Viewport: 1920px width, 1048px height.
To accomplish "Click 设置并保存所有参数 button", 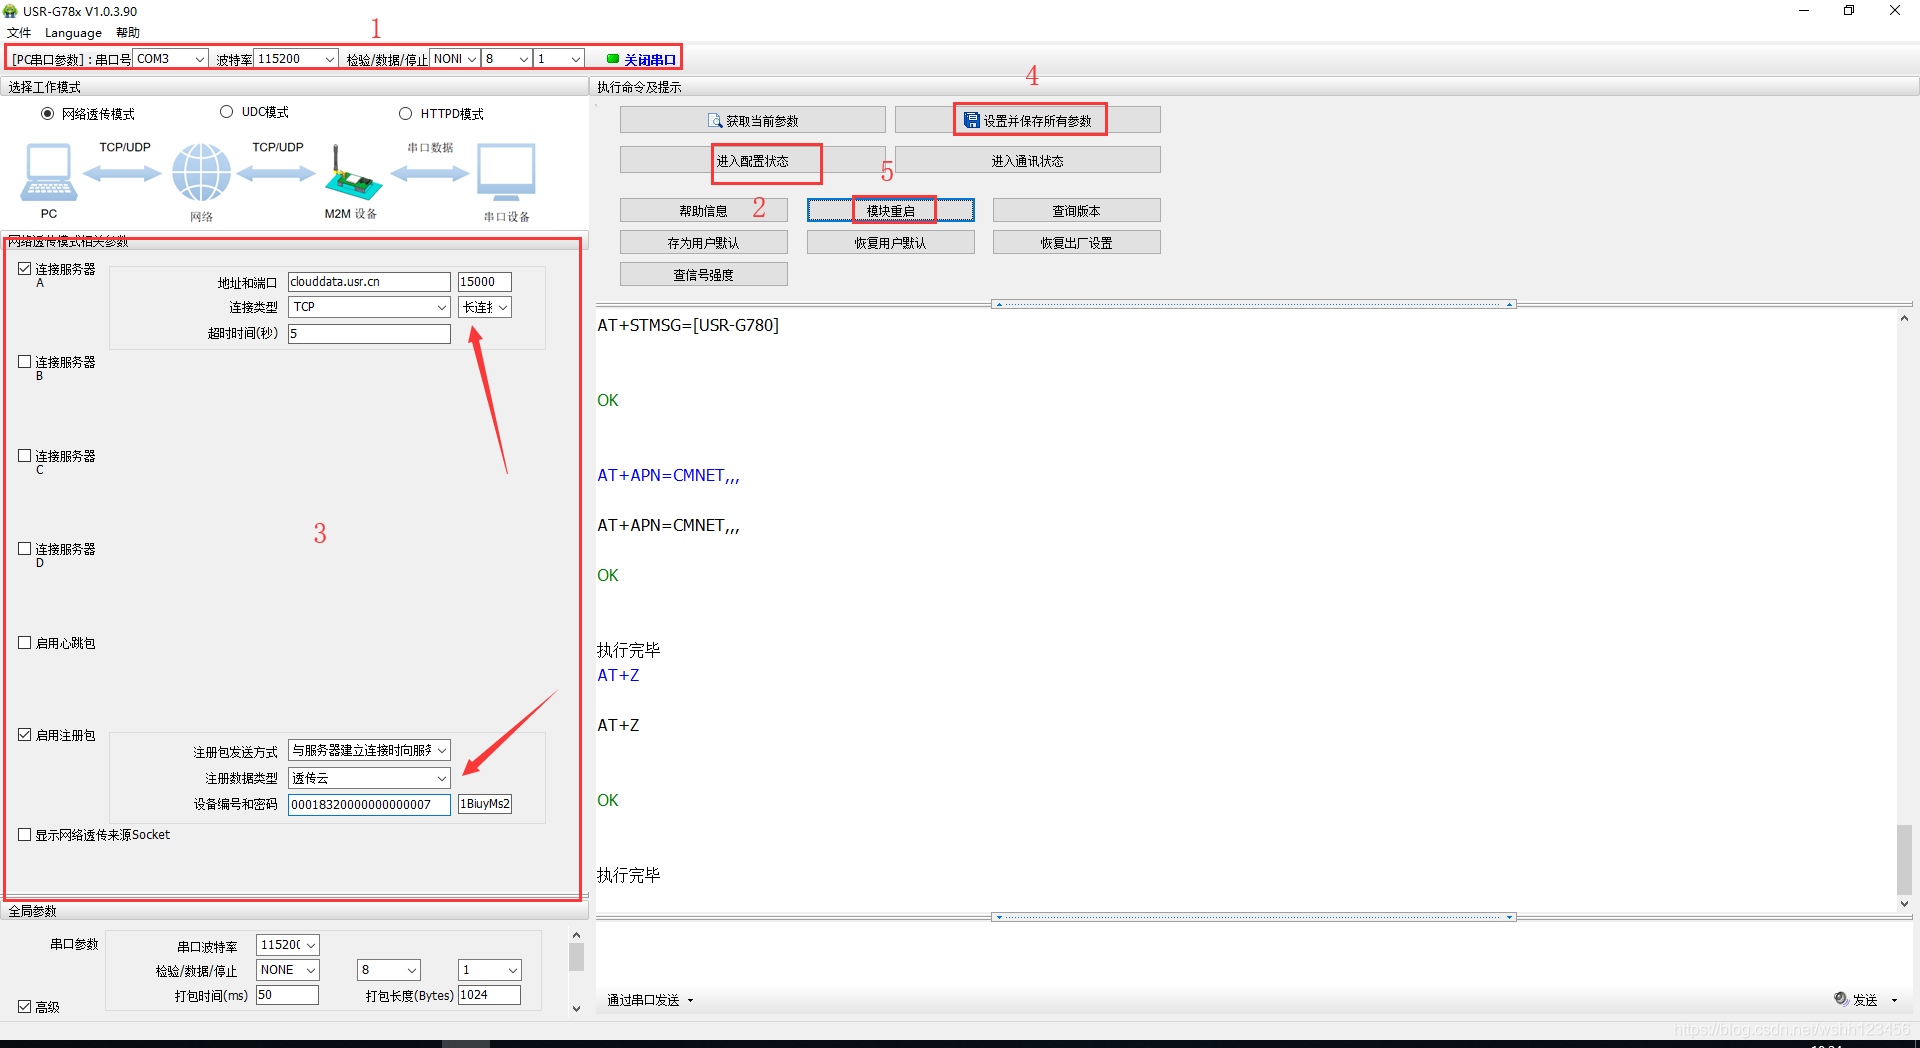I will pos(1028,120).
